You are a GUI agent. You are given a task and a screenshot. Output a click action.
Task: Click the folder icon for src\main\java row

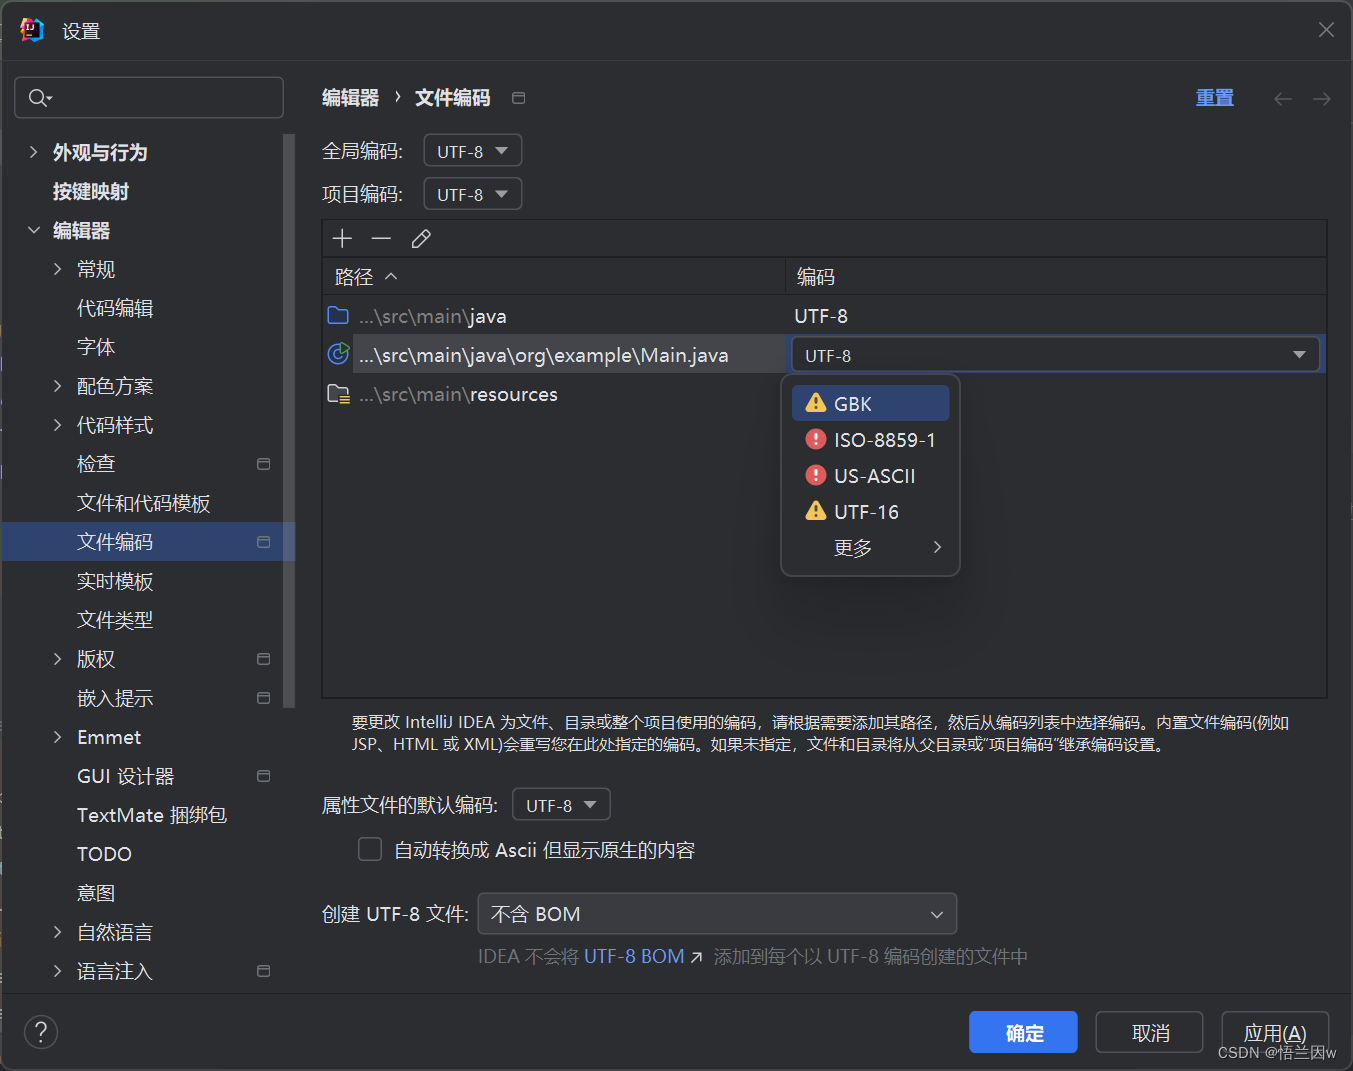[338, 316]
